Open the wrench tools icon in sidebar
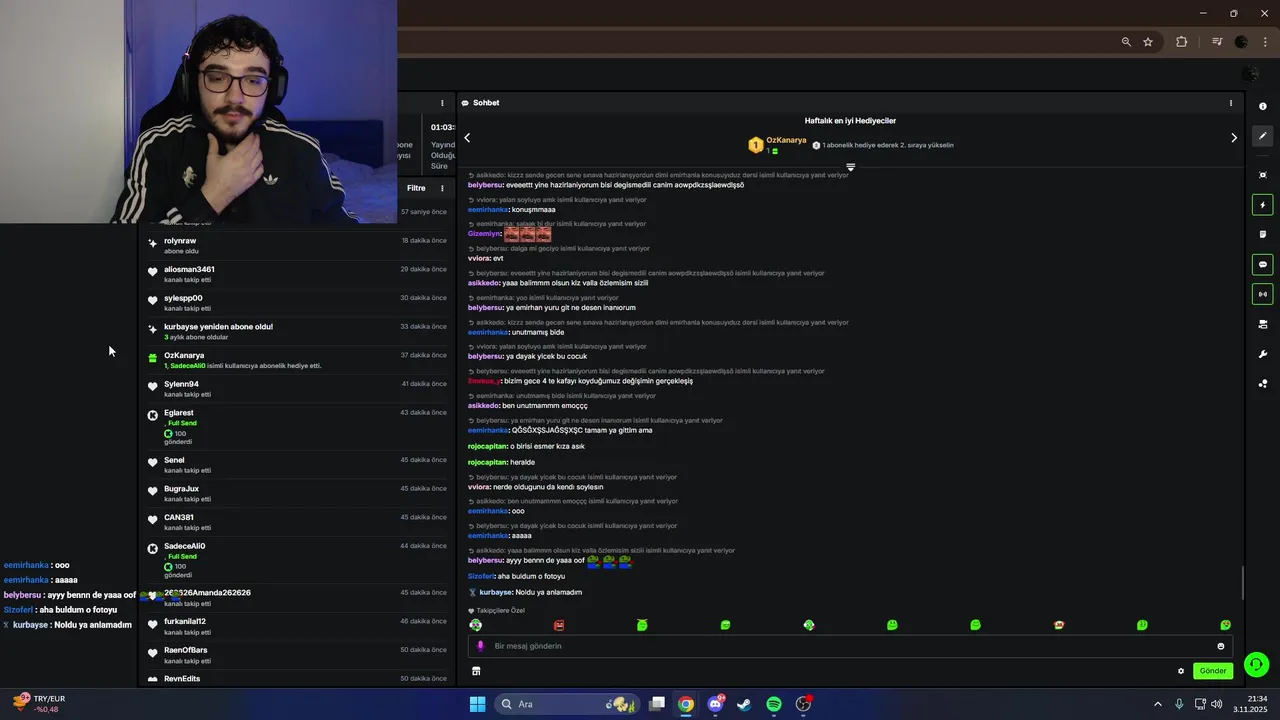Screen dimensions: 1280x720 click(x=1262, y=354)
